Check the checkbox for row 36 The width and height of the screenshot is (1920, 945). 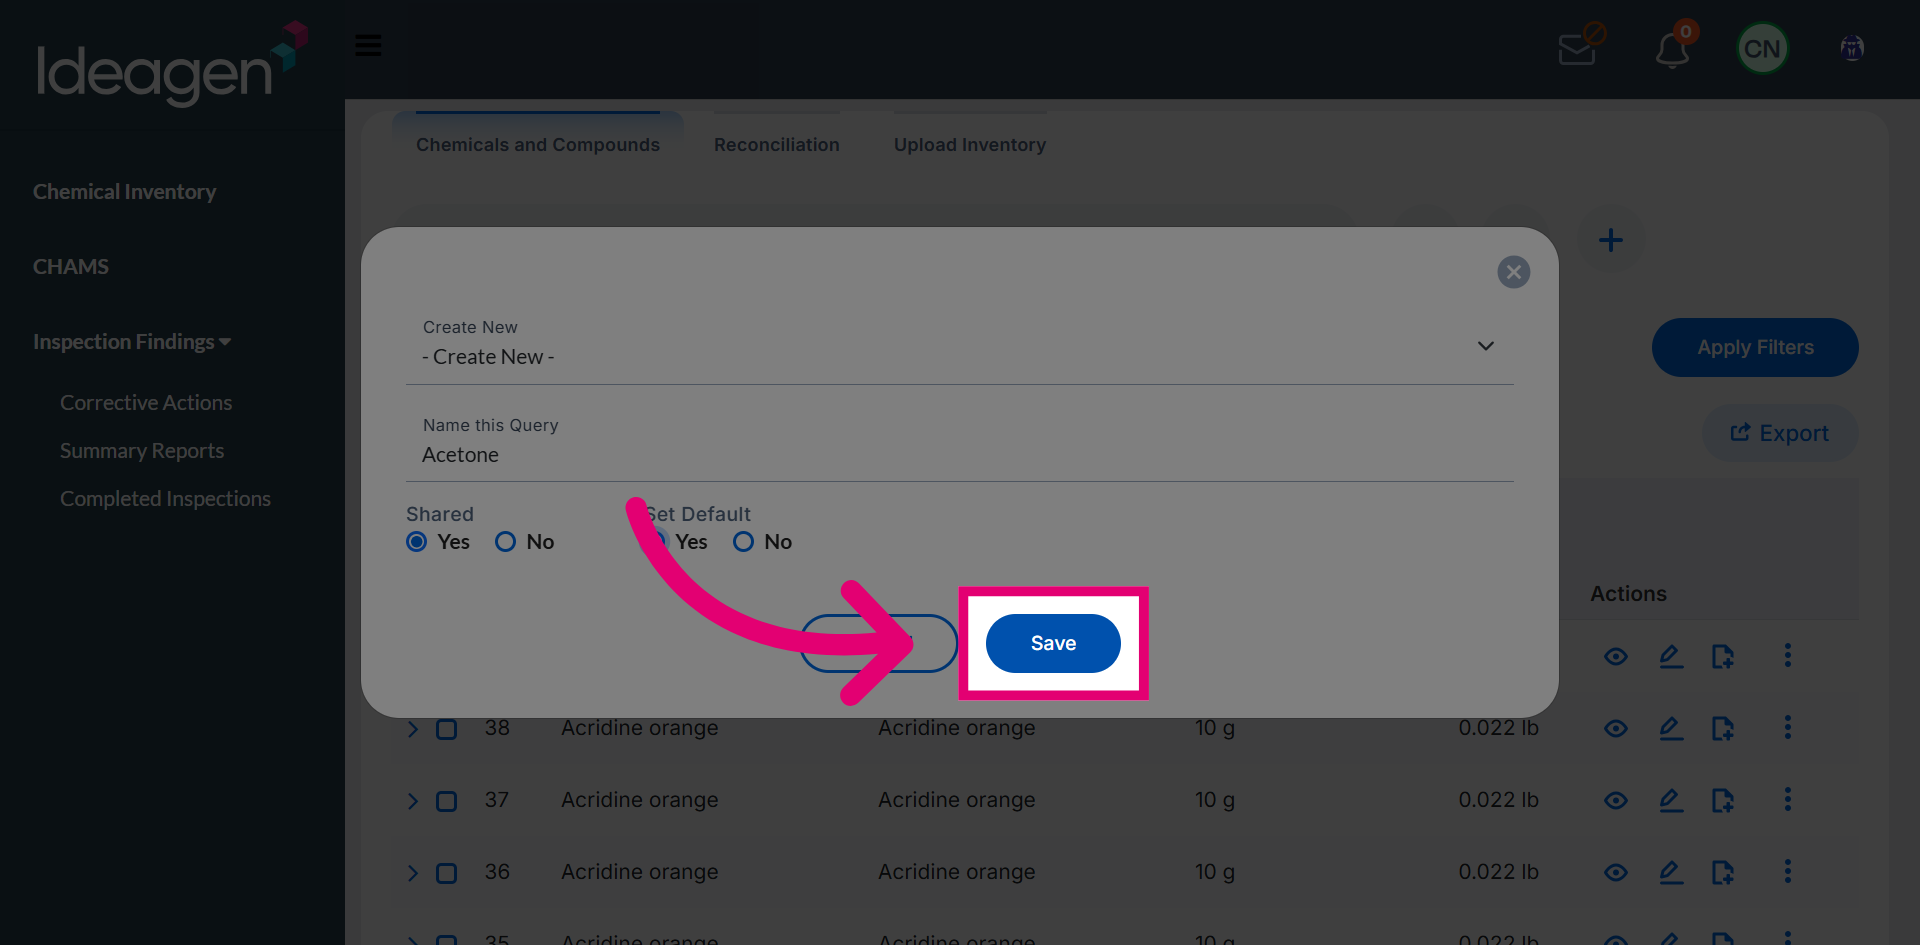(447, 873)
